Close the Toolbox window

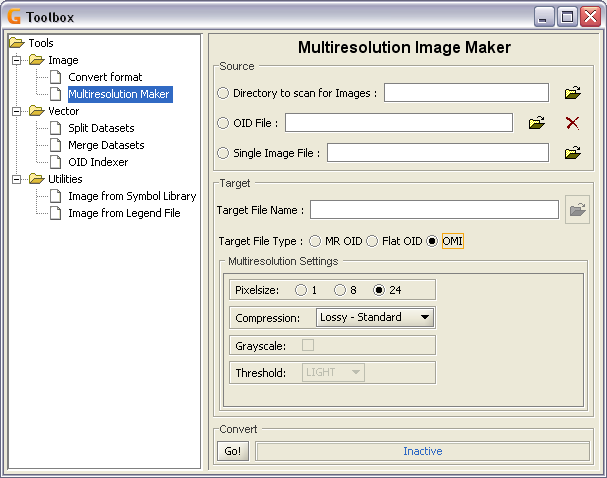tap(590, 17)
